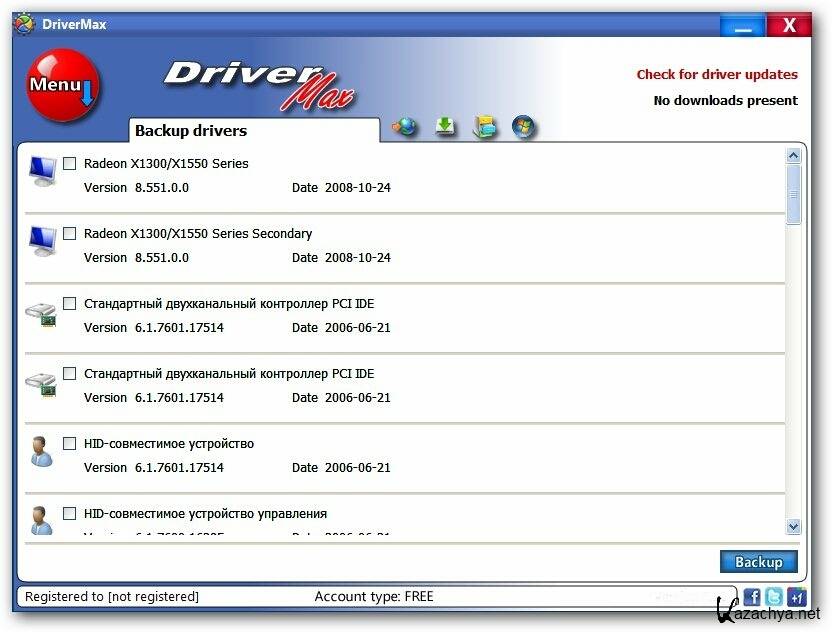Click the scroll down arrow of list

click(794, 526)
